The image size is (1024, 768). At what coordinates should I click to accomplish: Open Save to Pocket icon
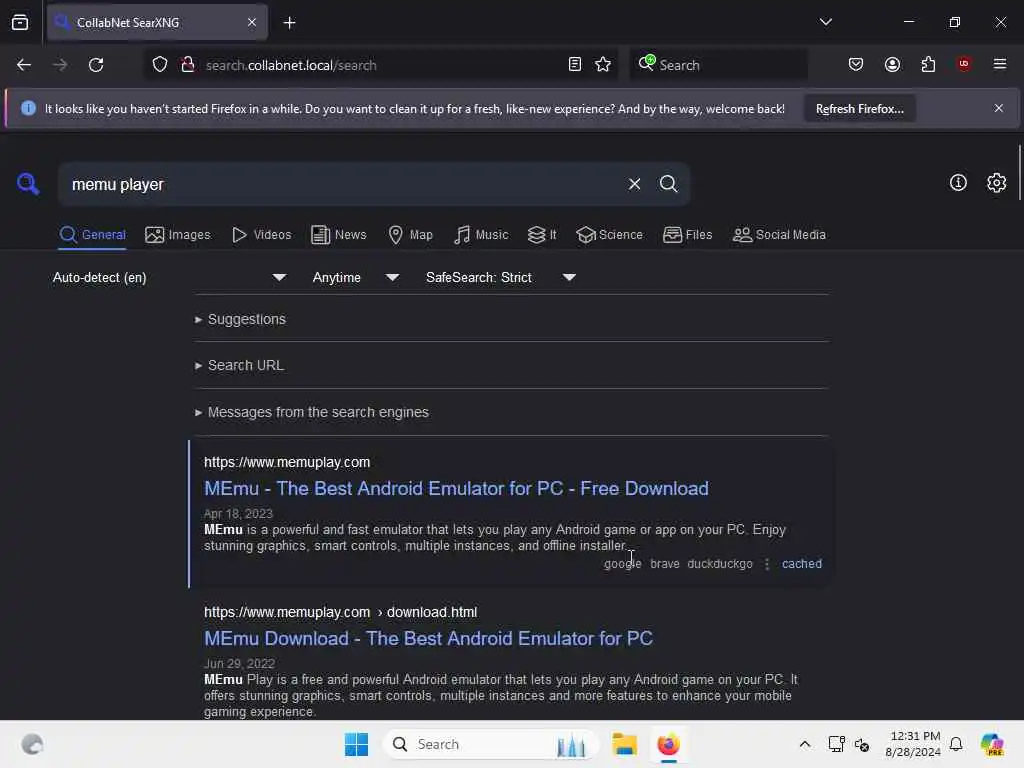(x=856, y=65)
